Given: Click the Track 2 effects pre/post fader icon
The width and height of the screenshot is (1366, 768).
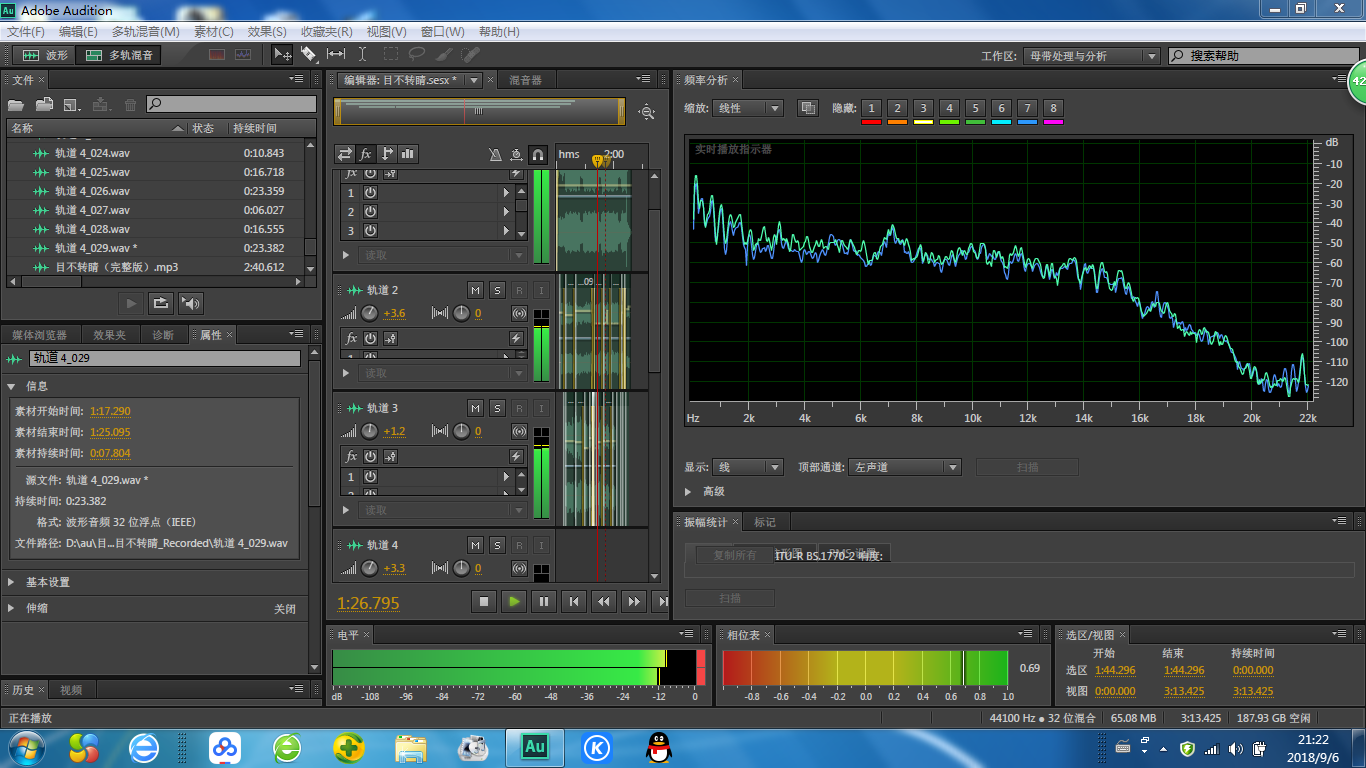Looking at the screenshot, I should [x=391, y=339].
